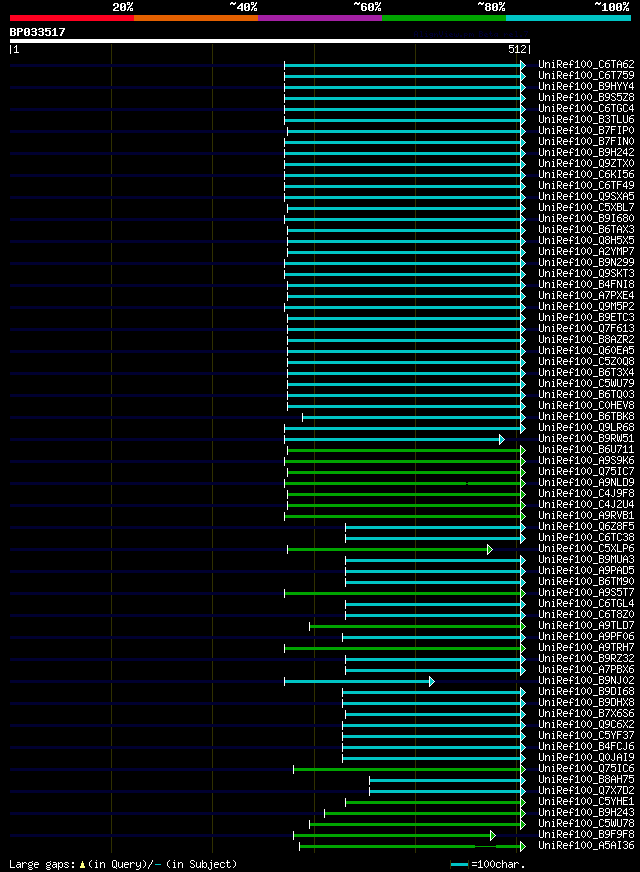Image resolution: width=640 pixels, height=872 pixels.
Task: Open hit UniRef100_C6T759
Action: (x=586, y=76)
